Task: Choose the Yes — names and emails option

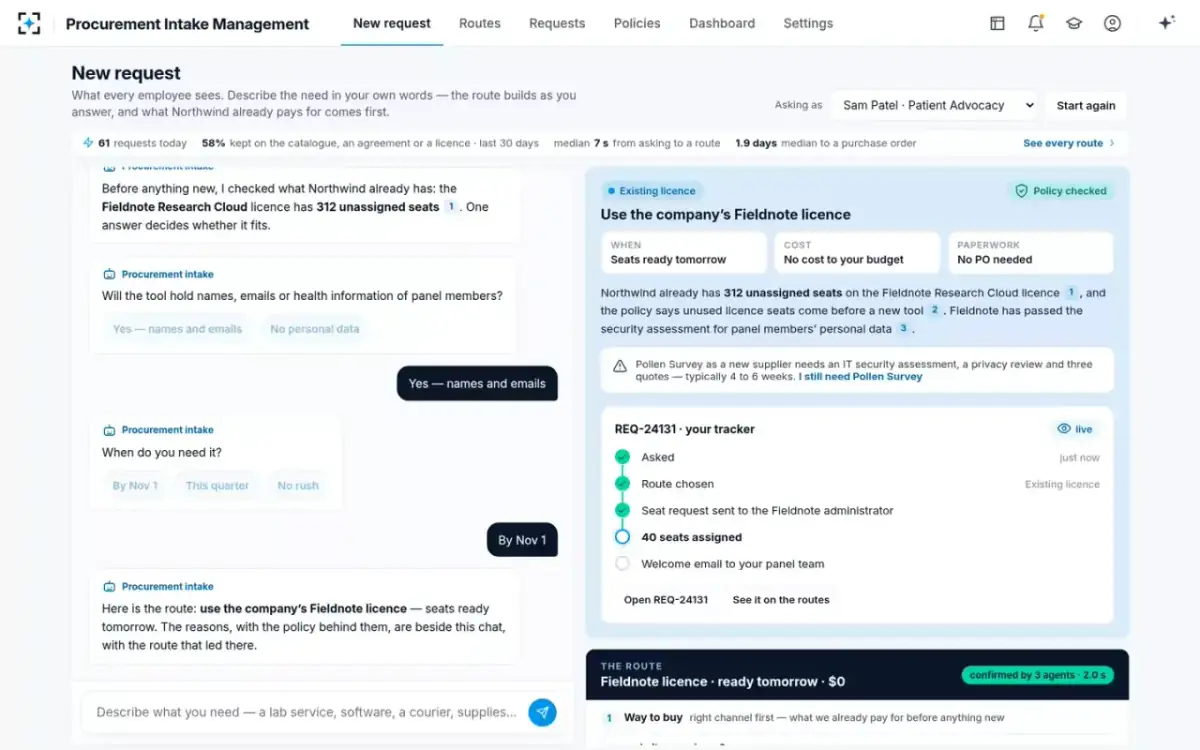Action: tap(177, 329)
